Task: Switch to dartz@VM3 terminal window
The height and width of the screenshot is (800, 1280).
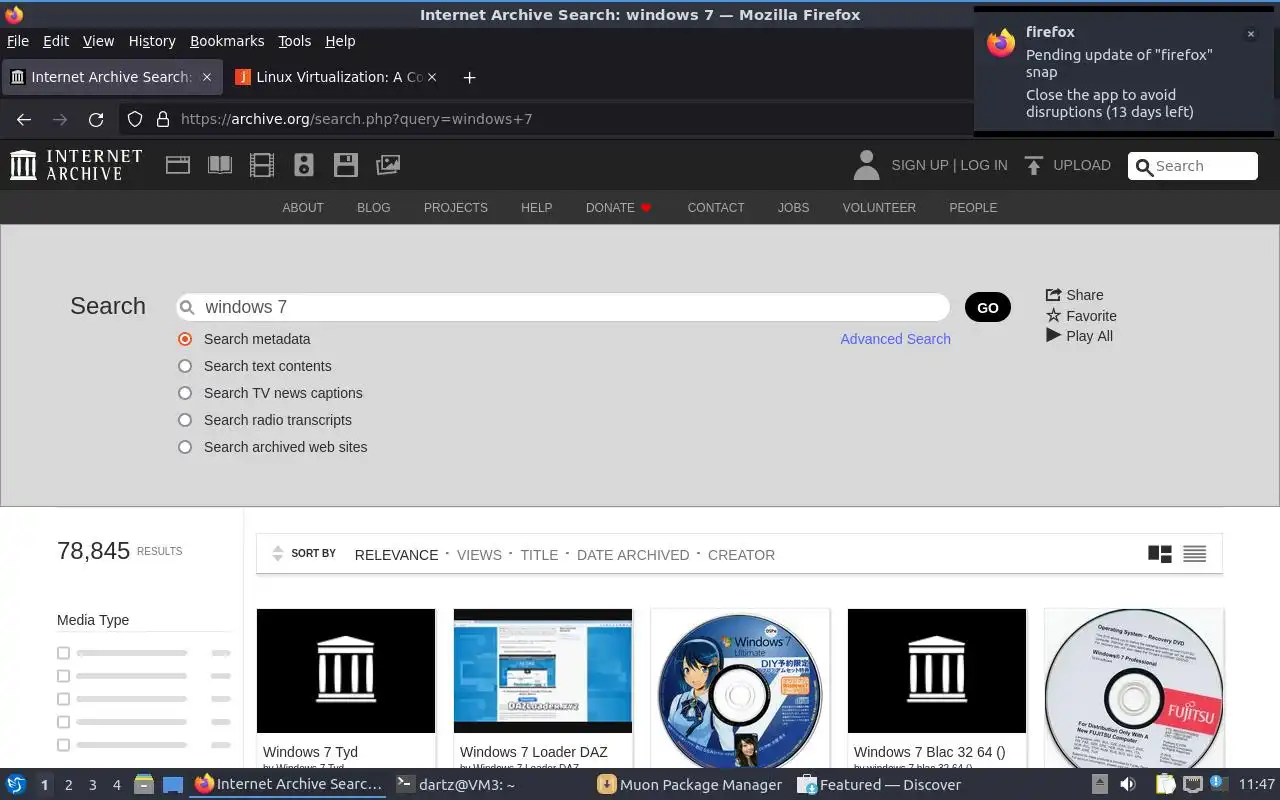Action: coord(455,785)
